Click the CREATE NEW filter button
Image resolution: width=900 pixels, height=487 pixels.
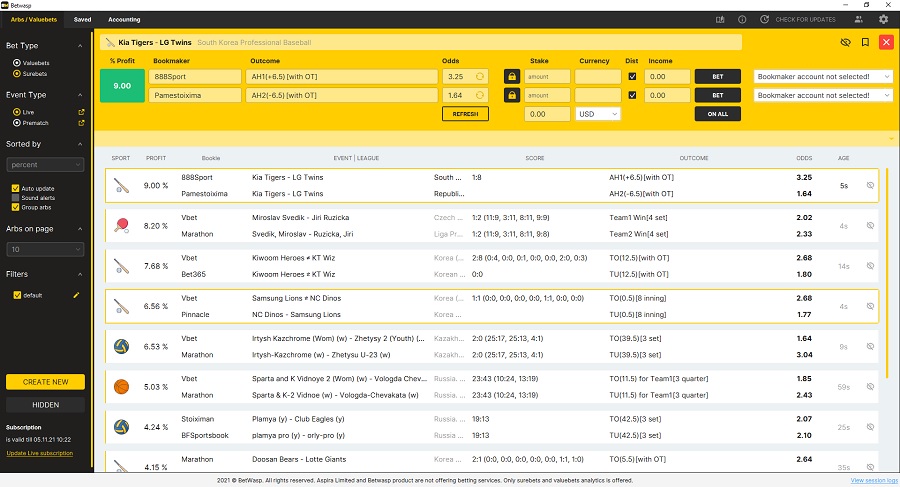click(45, 382)
